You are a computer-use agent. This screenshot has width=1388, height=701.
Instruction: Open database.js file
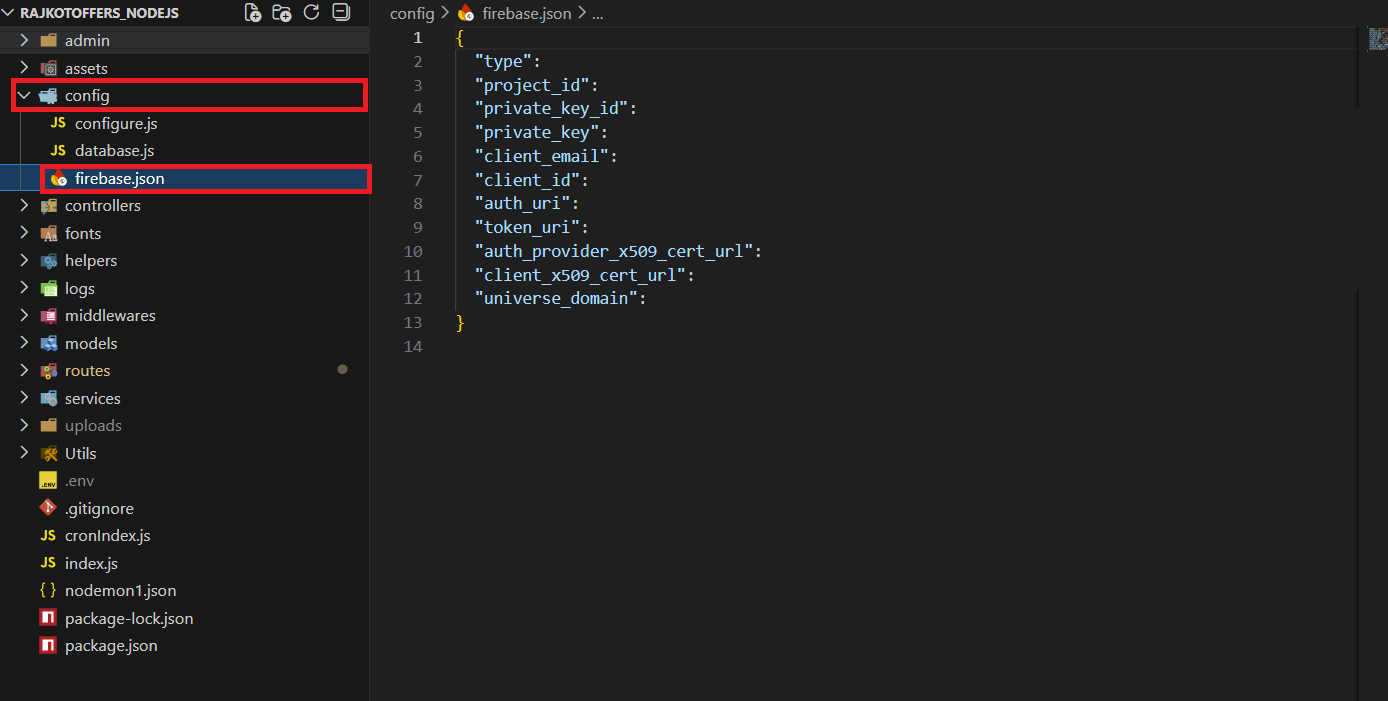pyautogui.click(x=114, y=151)
